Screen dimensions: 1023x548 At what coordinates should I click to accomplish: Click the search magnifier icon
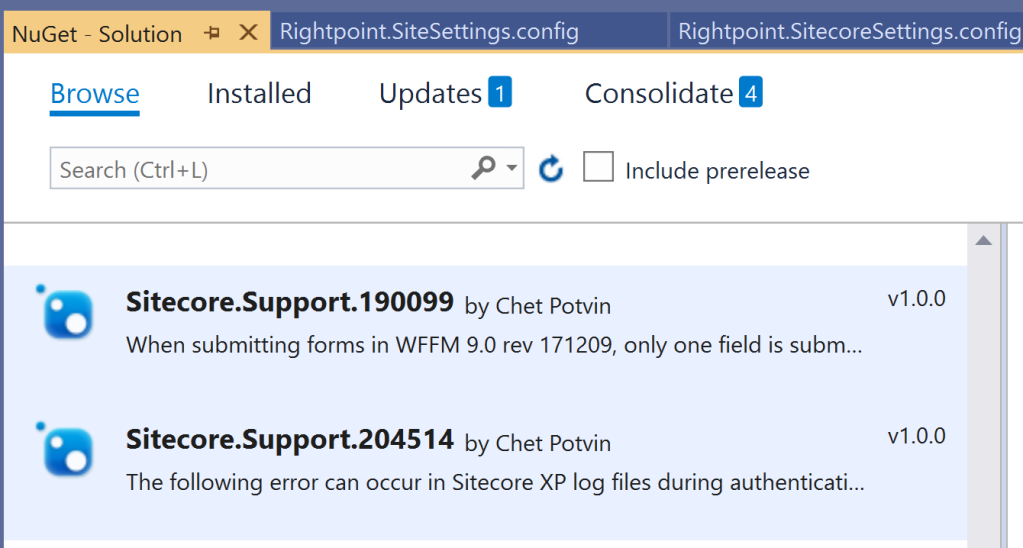pos(483,168)
